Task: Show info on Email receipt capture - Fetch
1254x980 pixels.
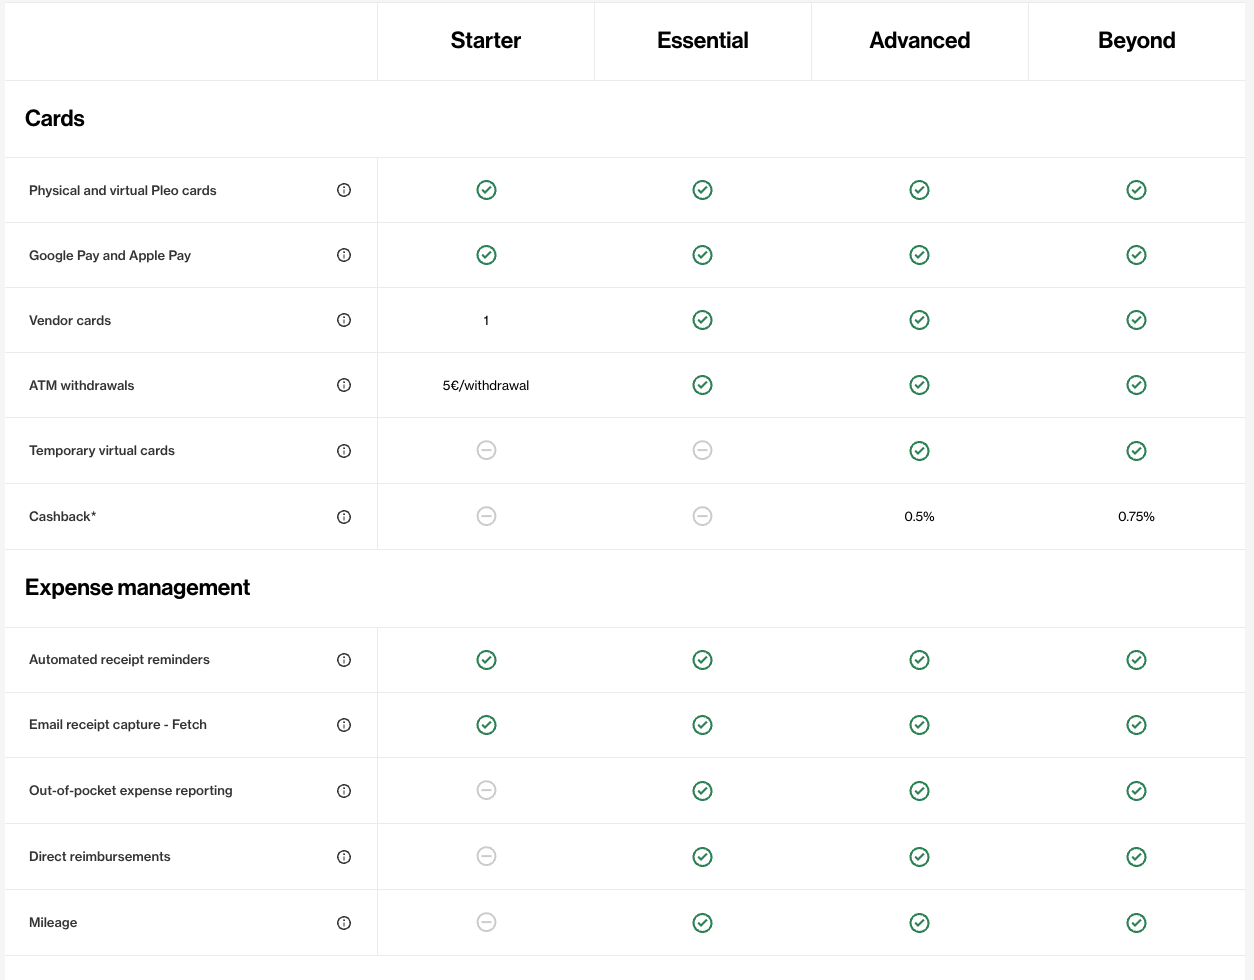Action: pos(344,725)
